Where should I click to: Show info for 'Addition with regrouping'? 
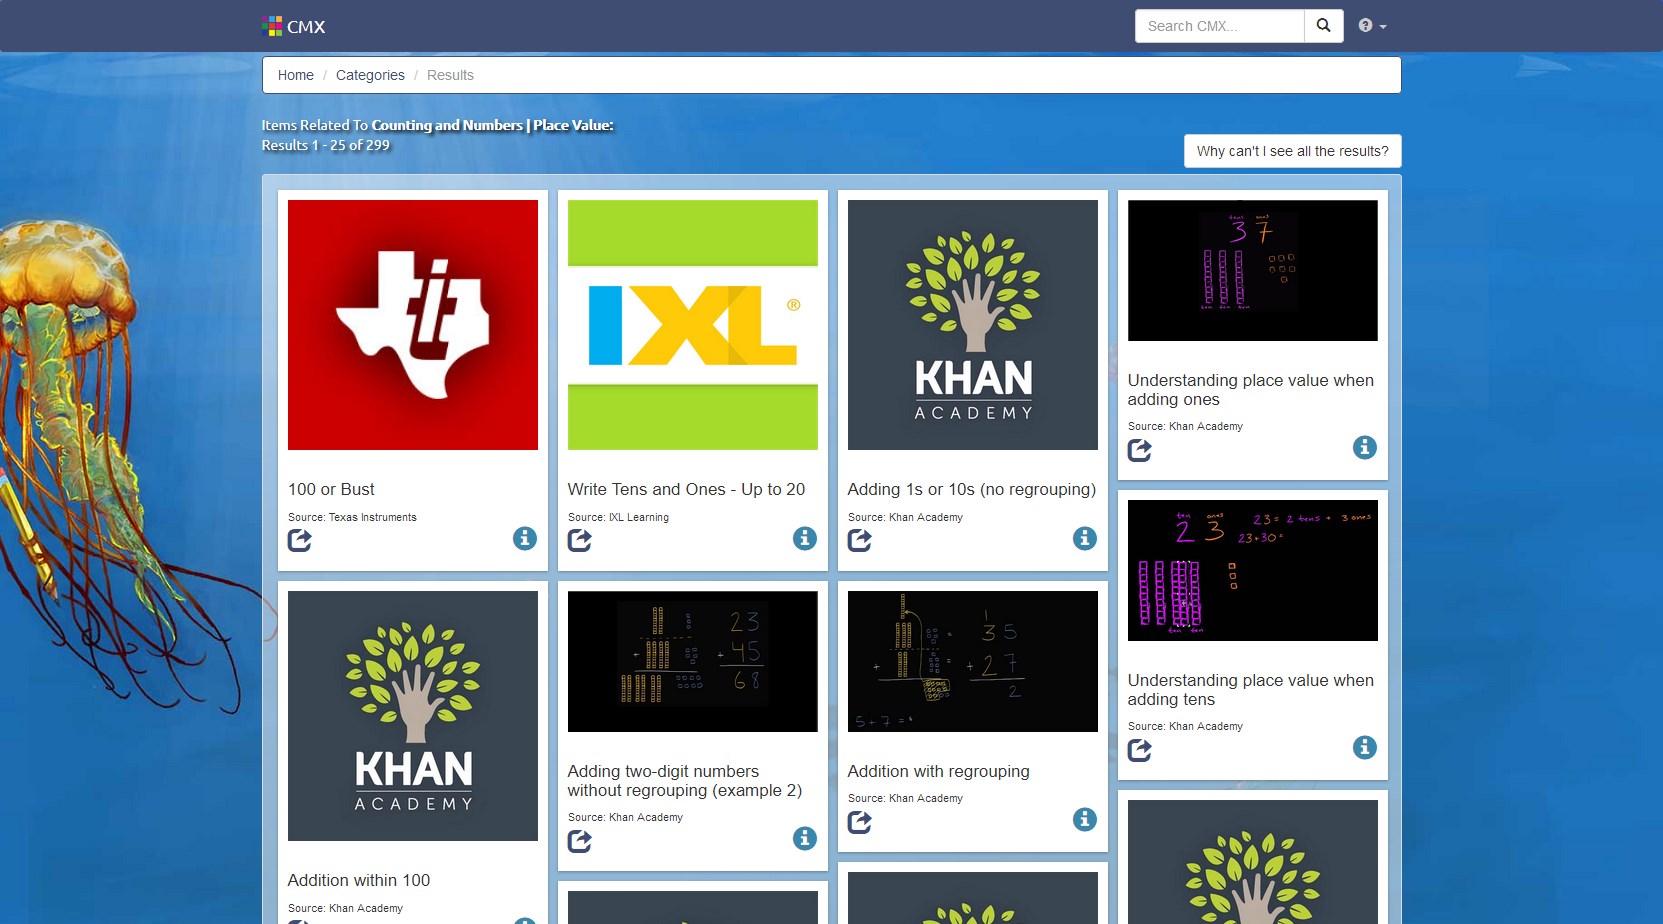[x=1085, y=819]
